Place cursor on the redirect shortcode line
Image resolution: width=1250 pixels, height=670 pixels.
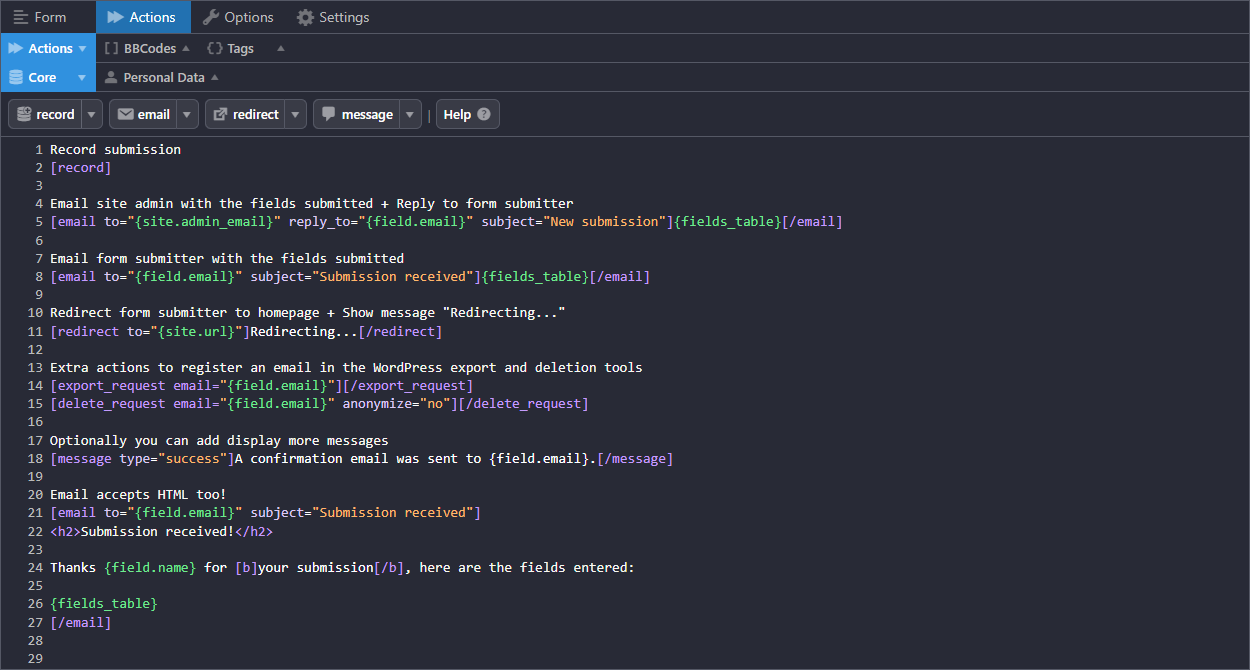pos(246,331)
